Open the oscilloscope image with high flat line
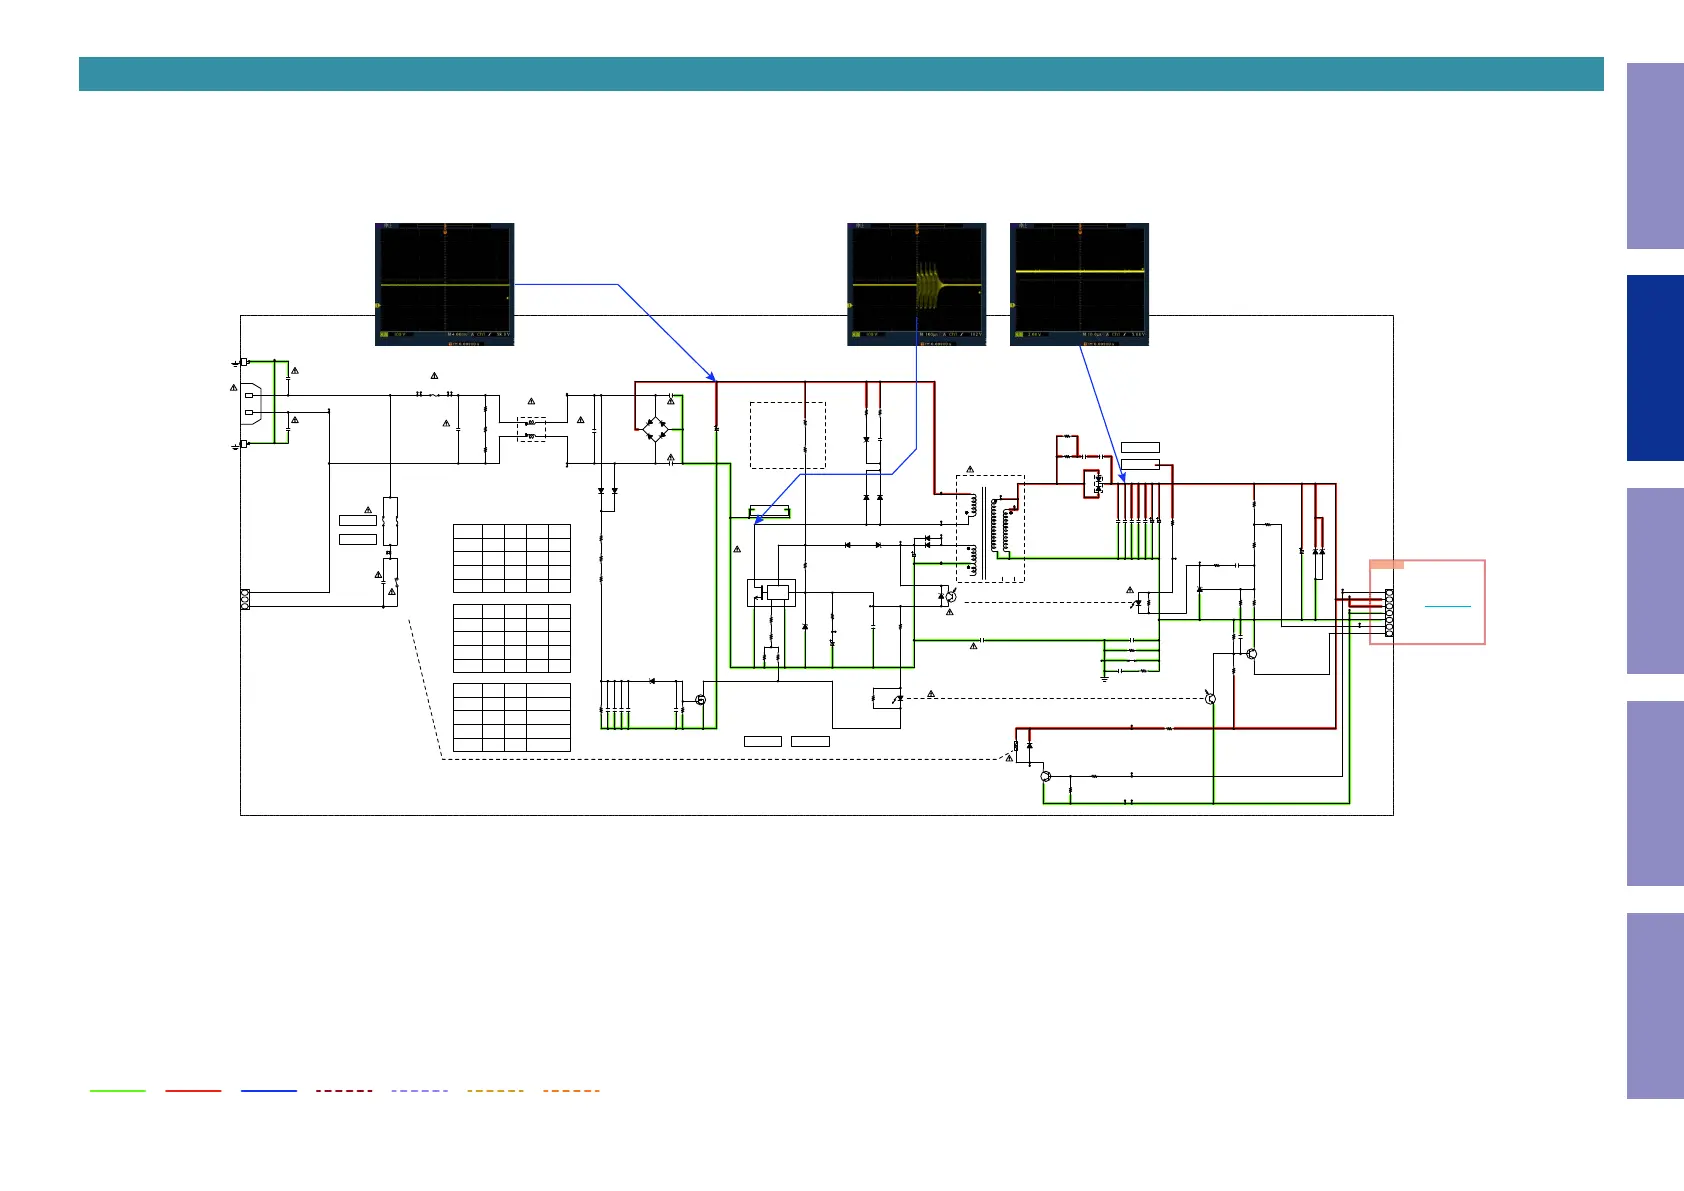1684x1191 pixels. click(1080, 284)
